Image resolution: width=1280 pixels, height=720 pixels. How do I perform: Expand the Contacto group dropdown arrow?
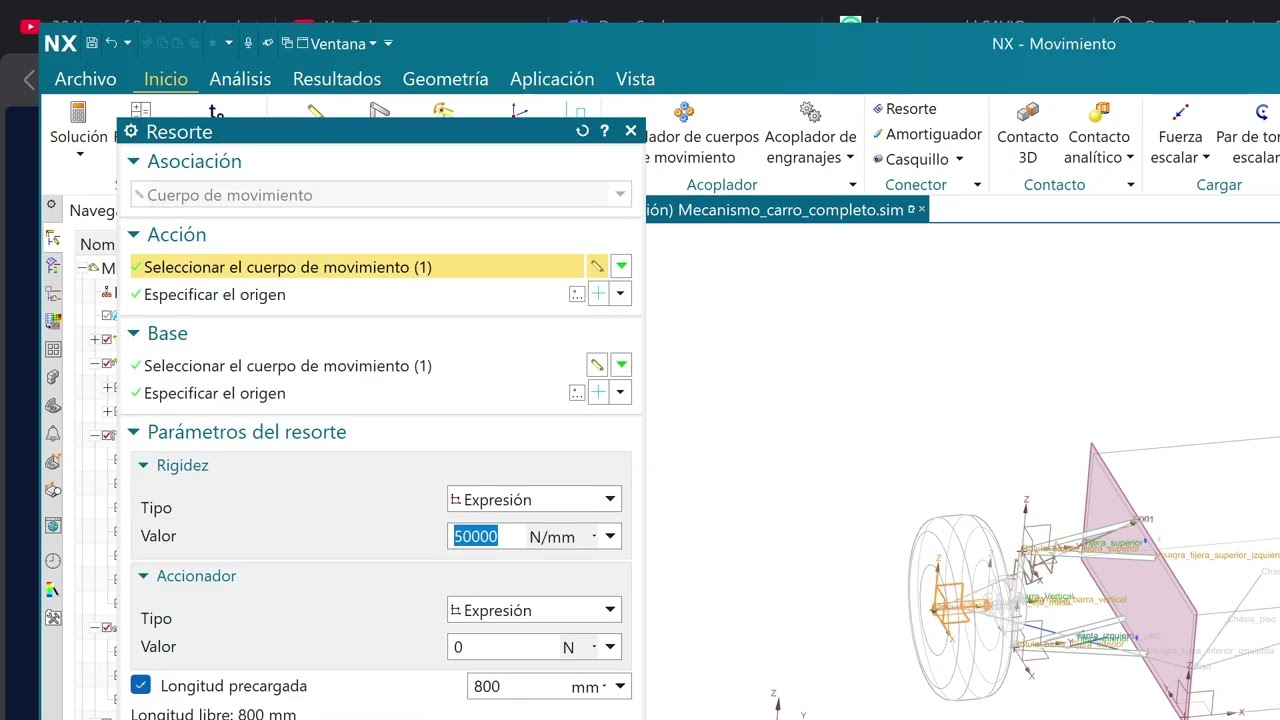[1131, 185]
